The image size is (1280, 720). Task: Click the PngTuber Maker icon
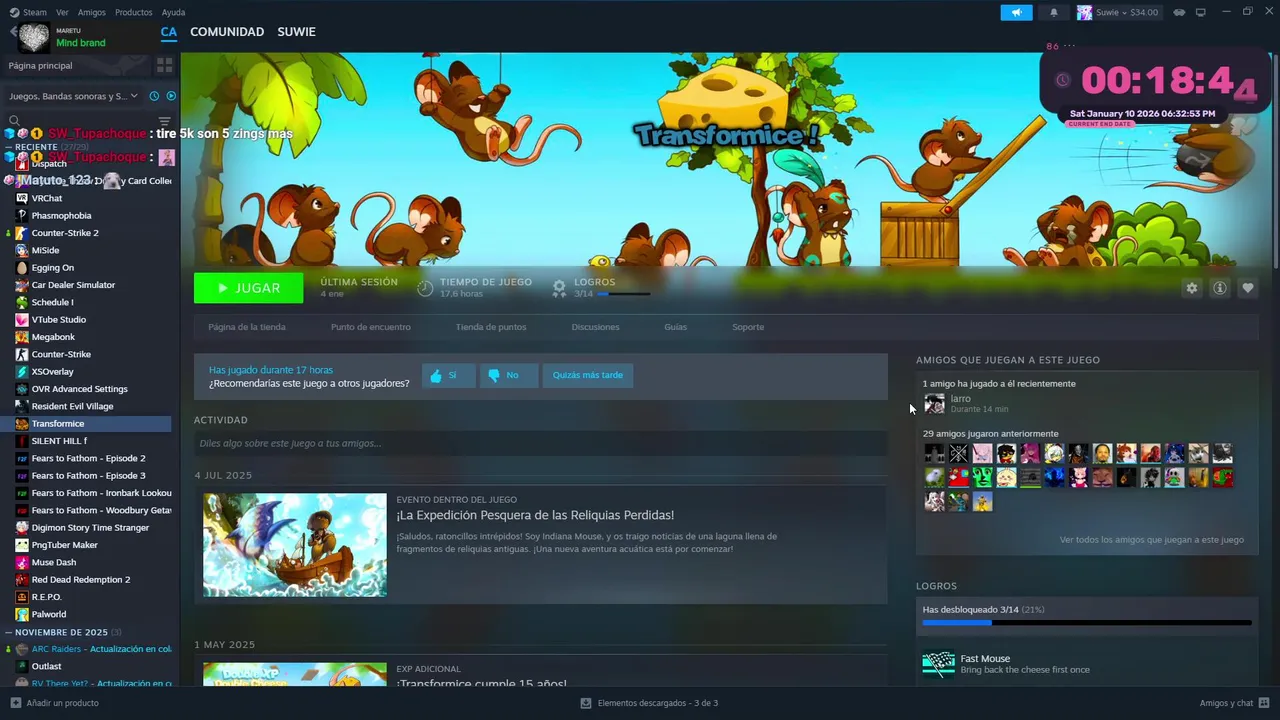click(x=22, y=545)
